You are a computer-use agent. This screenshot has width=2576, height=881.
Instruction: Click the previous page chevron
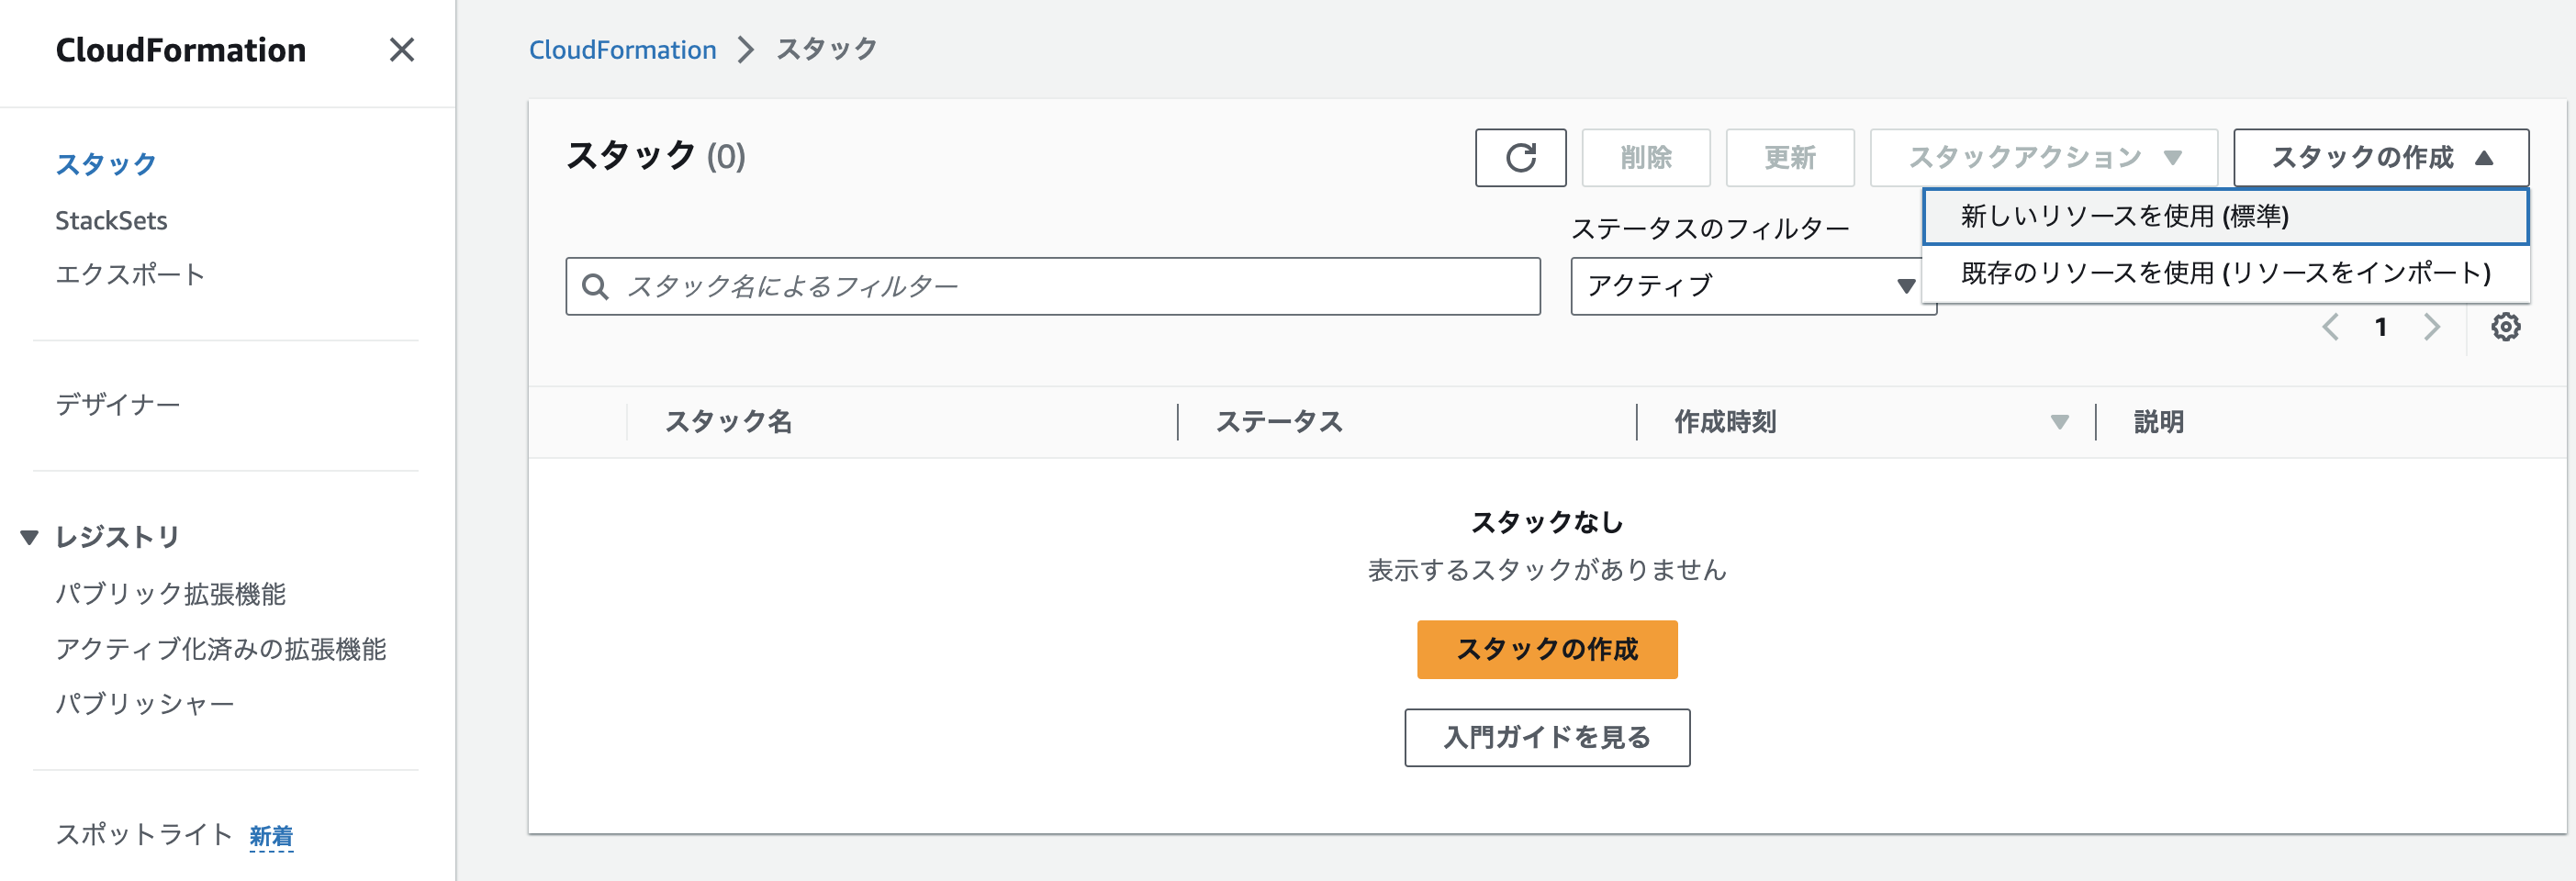click(2331, 326)
